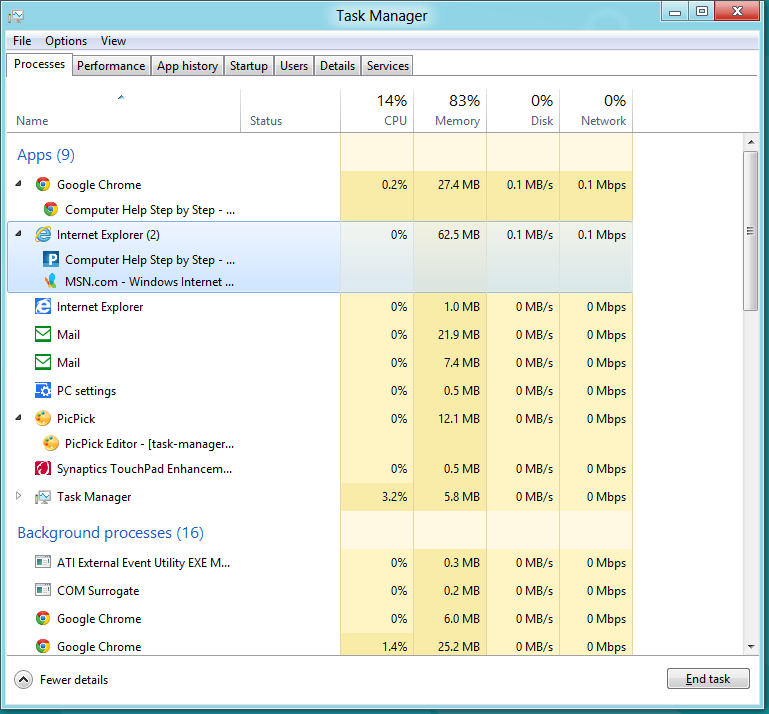The image size is (769, 714).
Task: Click the PicPick Editor child row icon
Action: (x=51, y=443)
